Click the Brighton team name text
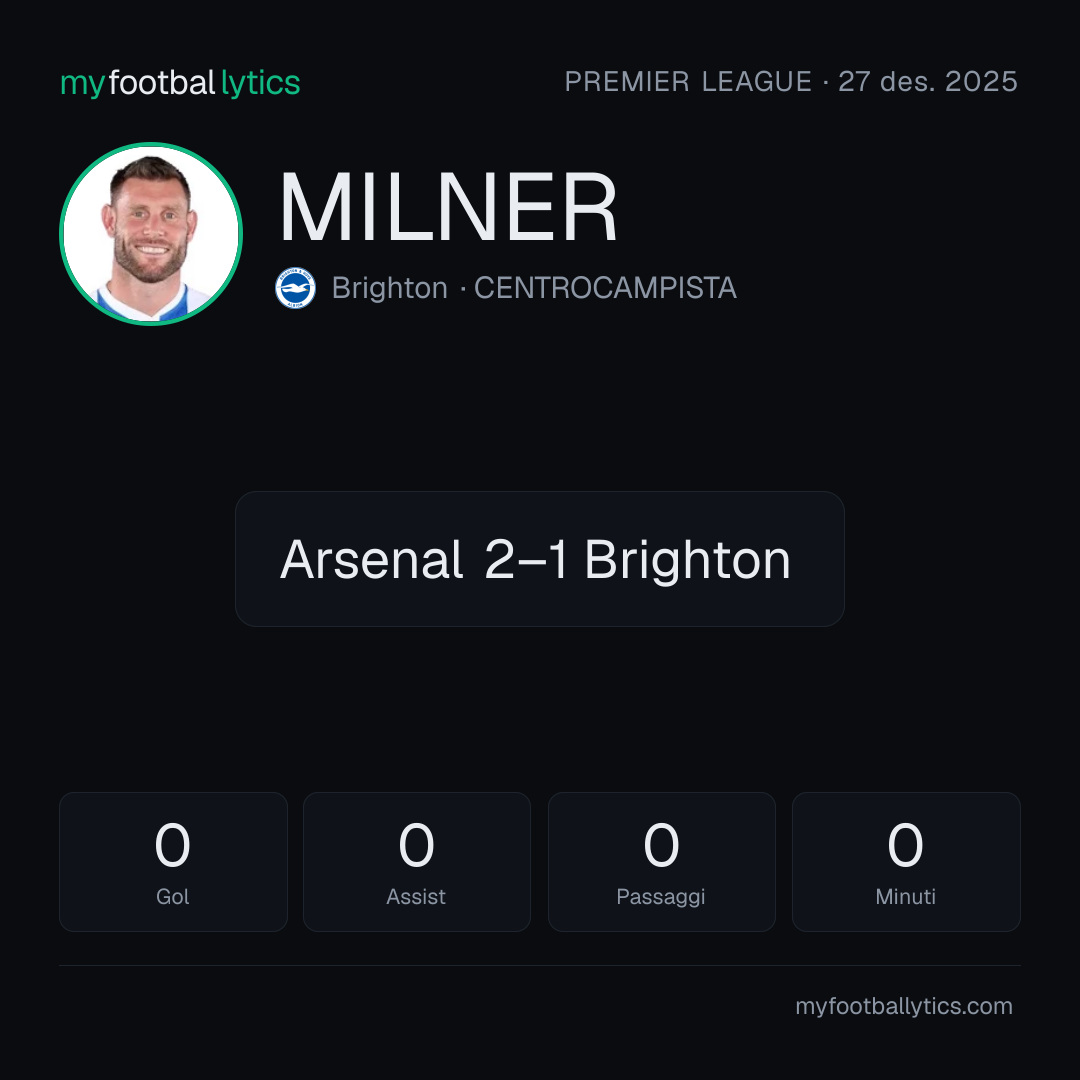The width and height of the screenshot is (1080, 1080). pos(390,288)
